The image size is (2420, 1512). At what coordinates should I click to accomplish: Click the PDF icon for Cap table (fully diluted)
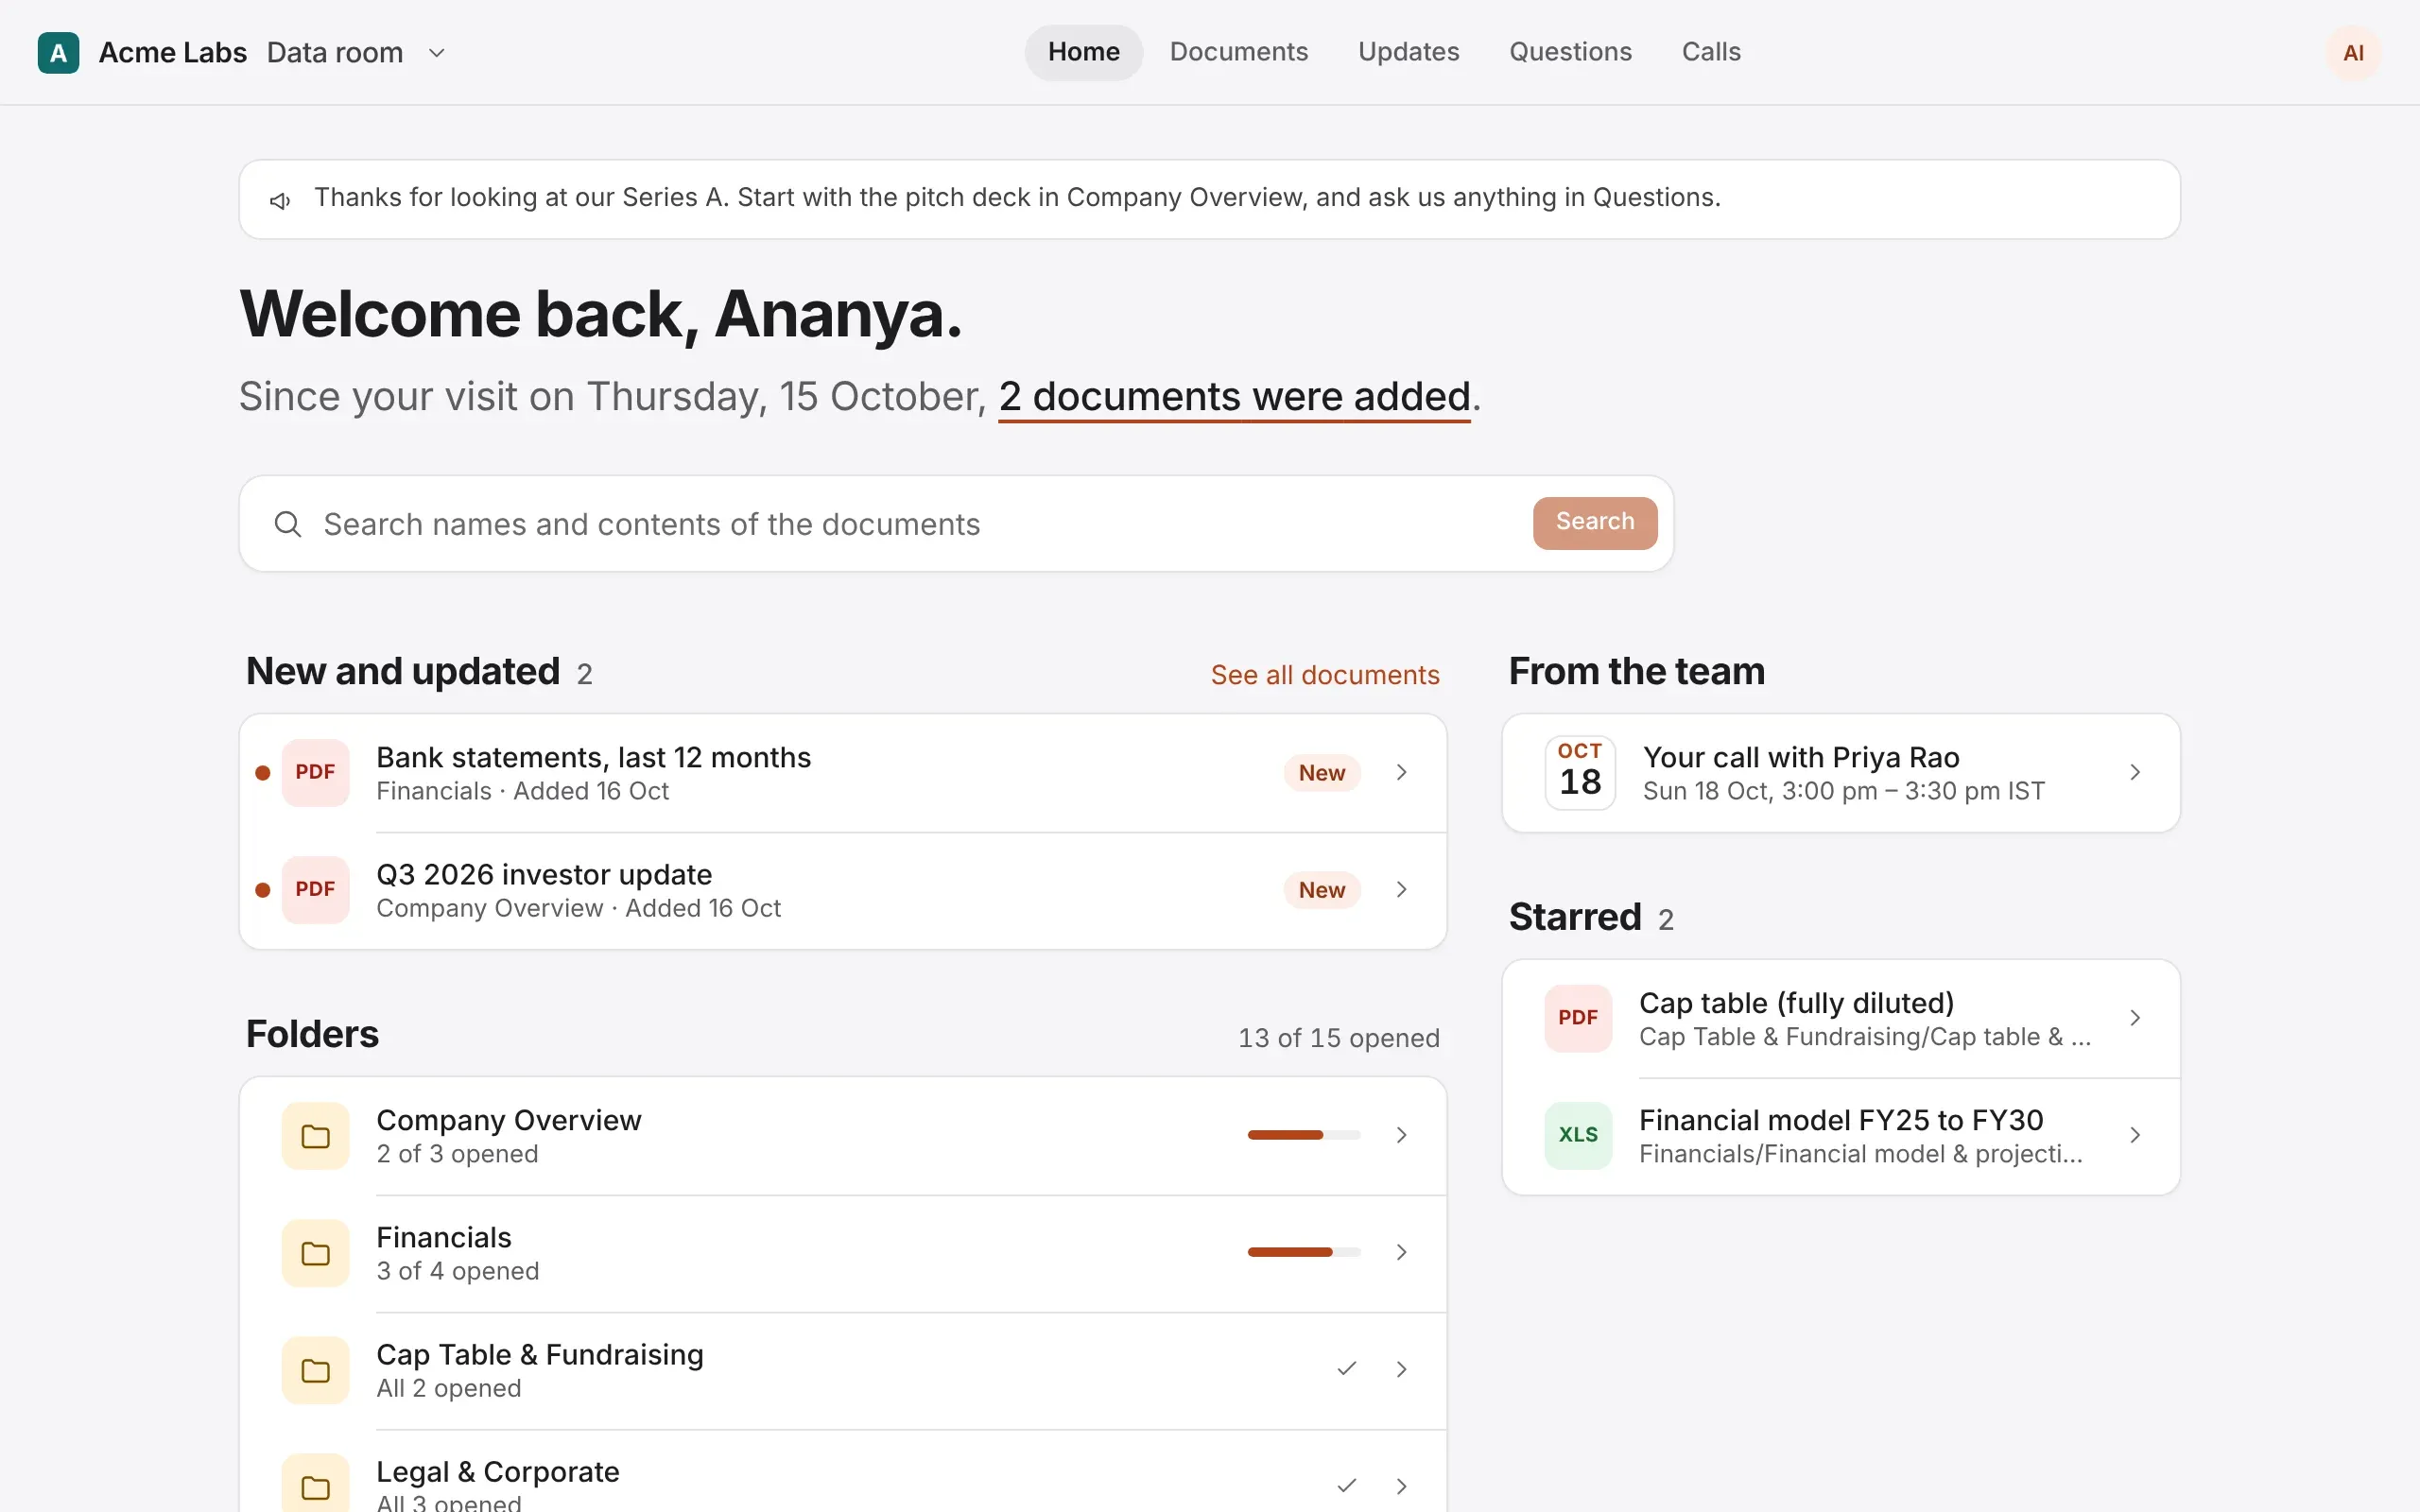1577,1018
